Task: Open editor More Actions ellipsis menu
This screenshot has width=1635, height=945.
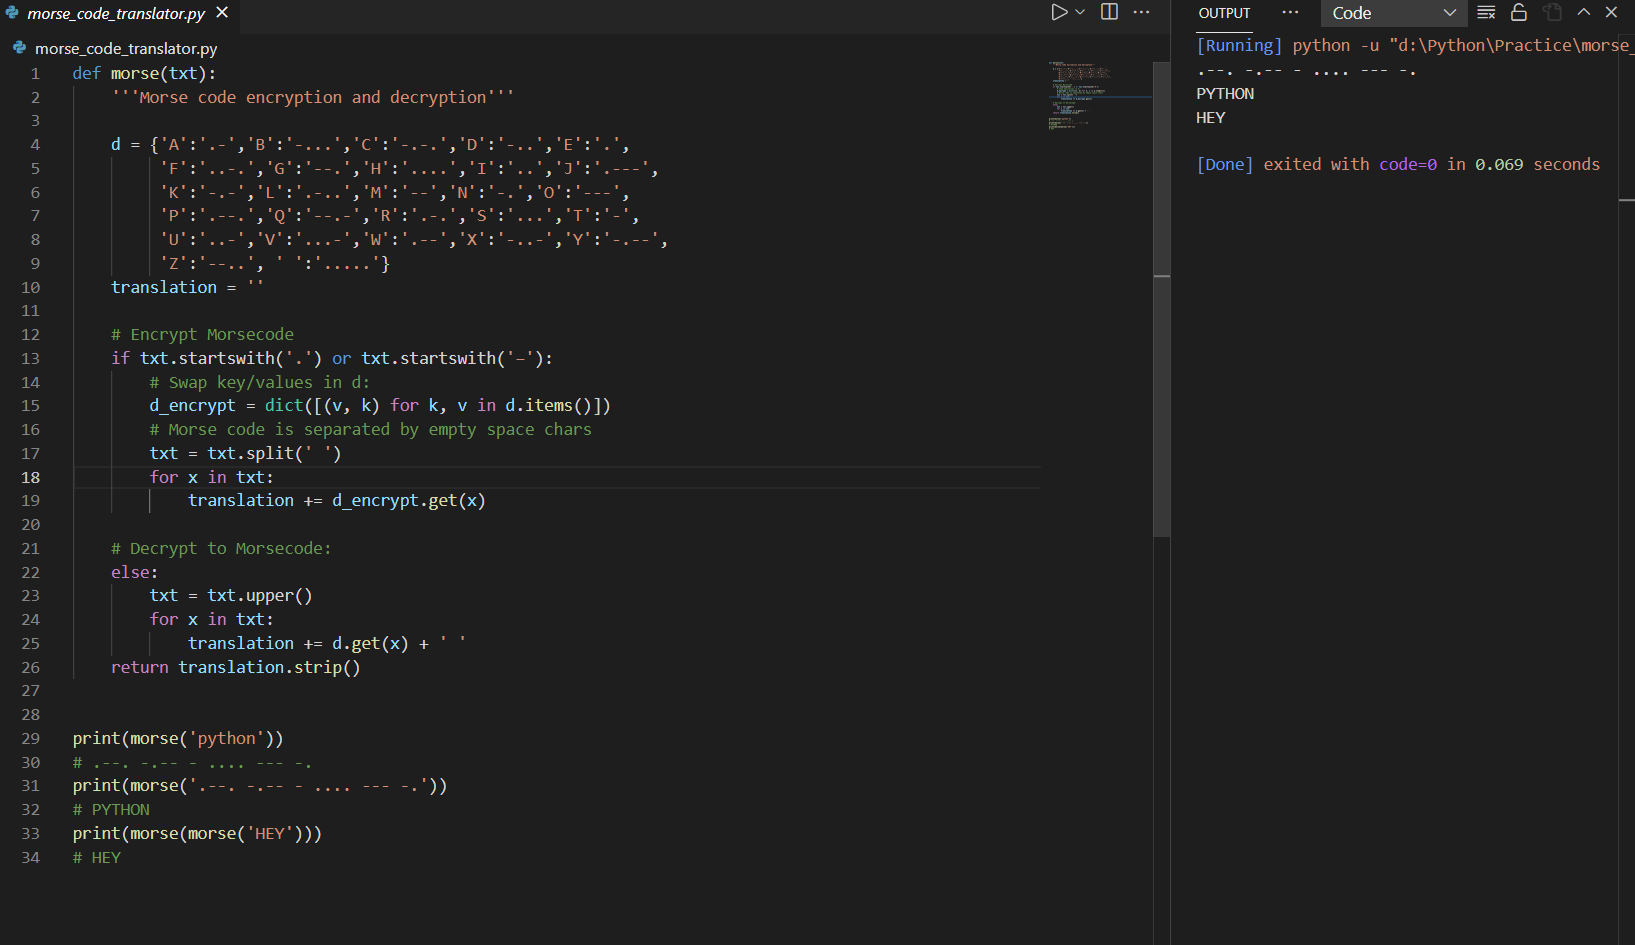Action: 1141,12
